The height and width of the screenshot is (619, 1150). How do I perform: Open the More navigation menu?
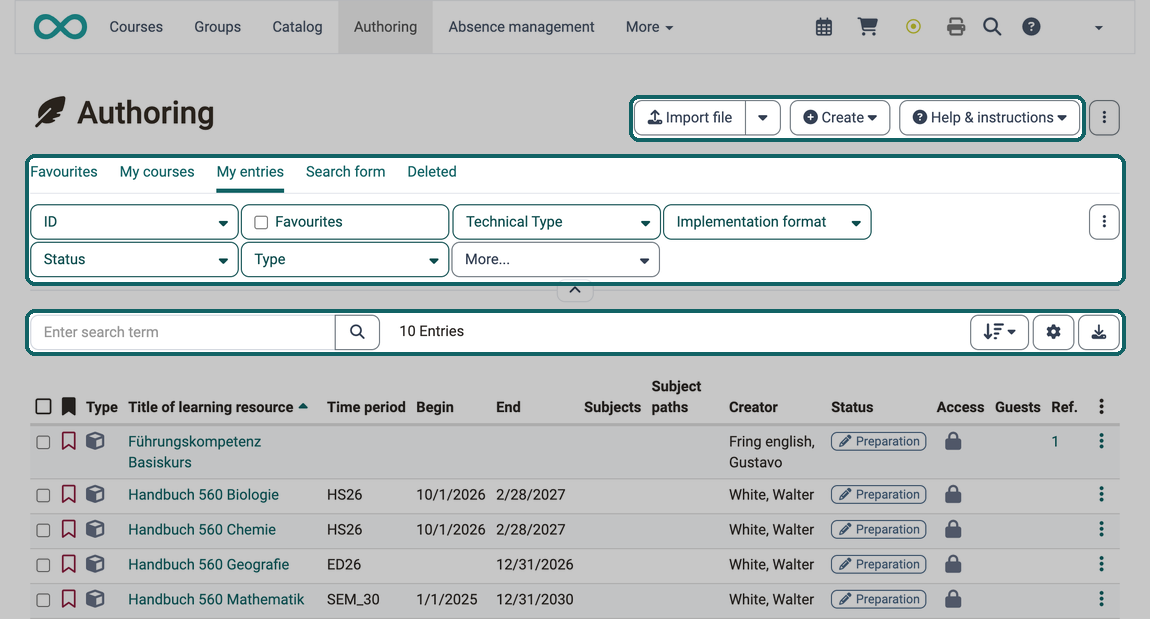point(649,27)
